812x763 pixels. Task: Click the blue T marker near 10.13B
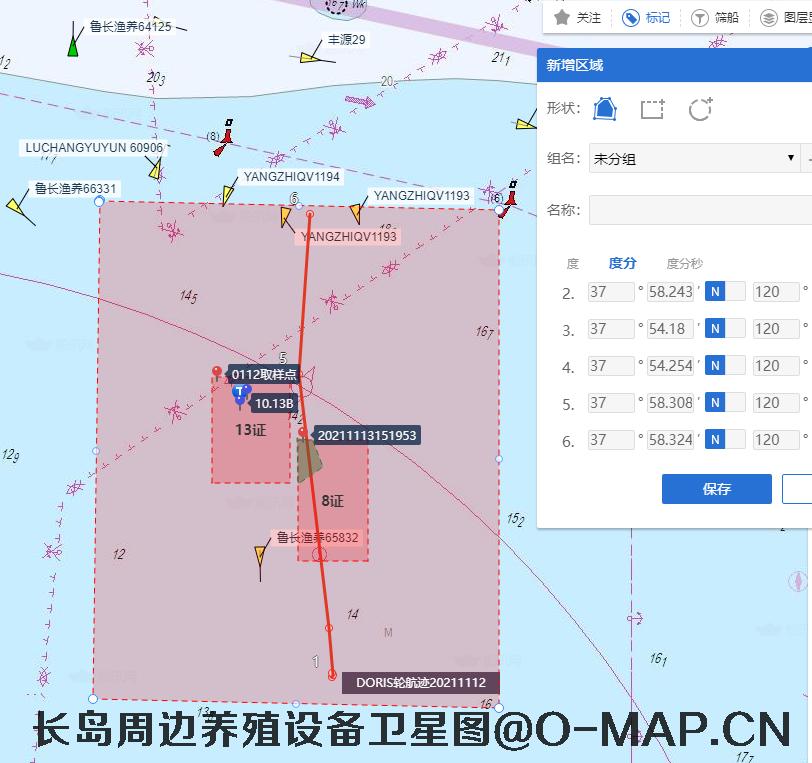coord(239,395)
